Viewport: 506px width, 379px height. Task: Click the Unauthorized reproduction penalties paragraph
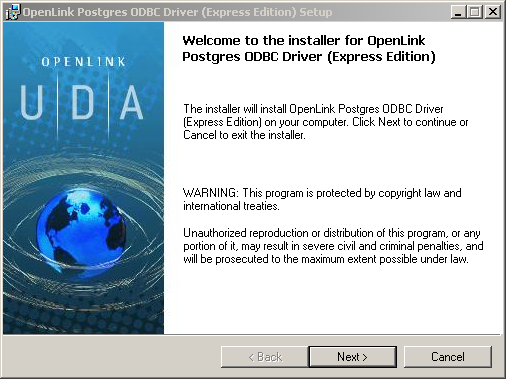point(333,246)
